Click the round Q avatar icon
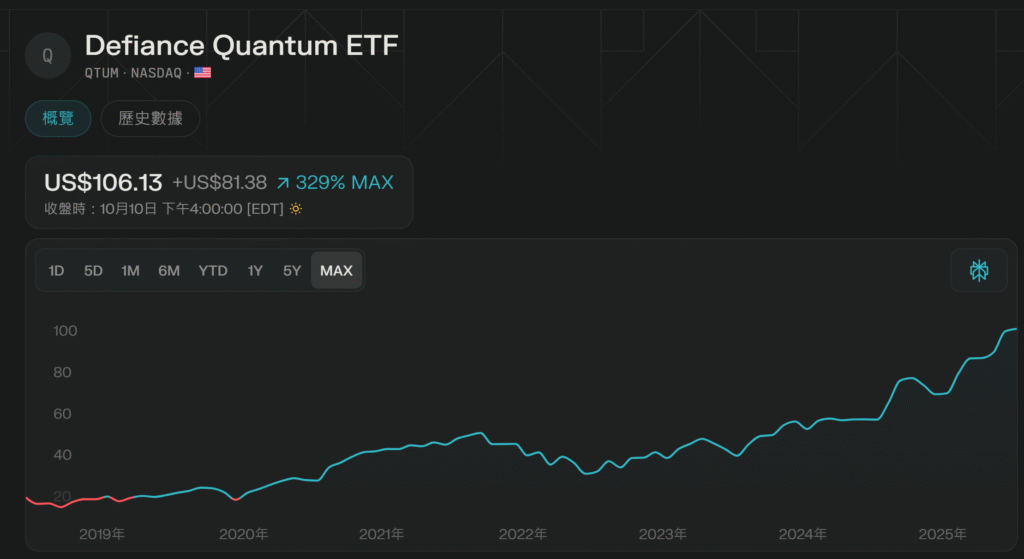This screenshot has width=1024, height=559. click(x=47, y=55)
